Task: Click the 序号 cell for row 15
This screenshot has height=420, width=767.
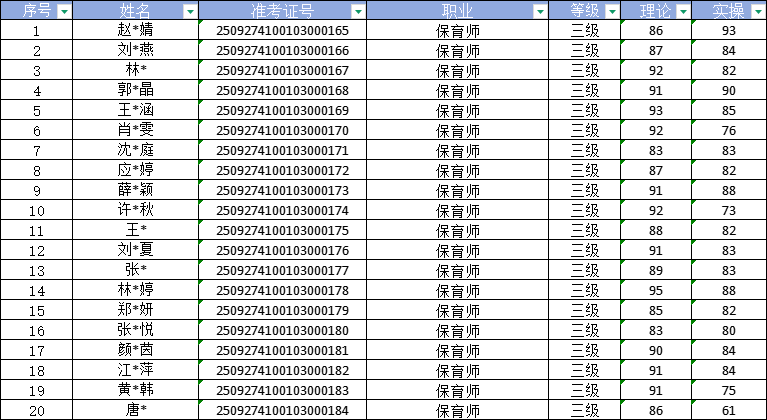Action: pyautogui.click(x=37, y=310)
